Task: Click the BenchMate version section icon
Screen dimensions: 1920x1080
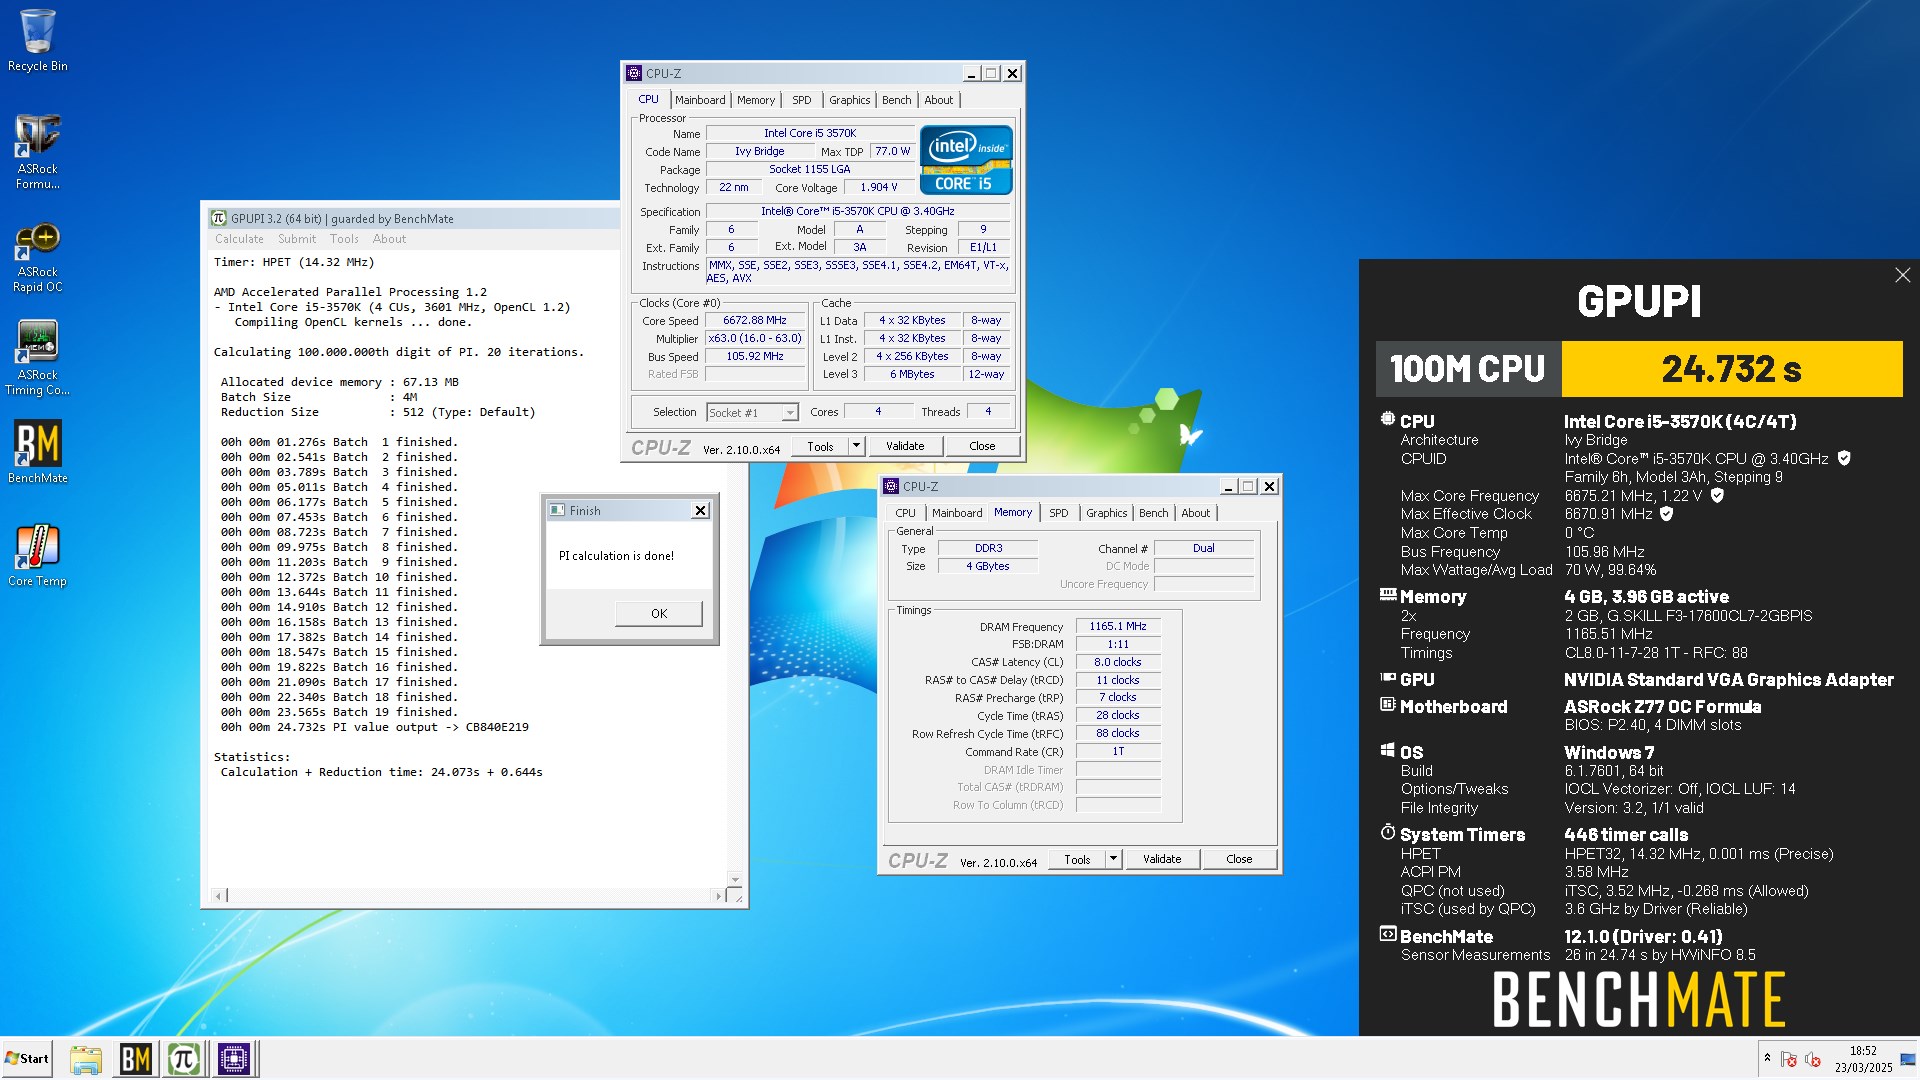Action: (x=1388, y=934)
